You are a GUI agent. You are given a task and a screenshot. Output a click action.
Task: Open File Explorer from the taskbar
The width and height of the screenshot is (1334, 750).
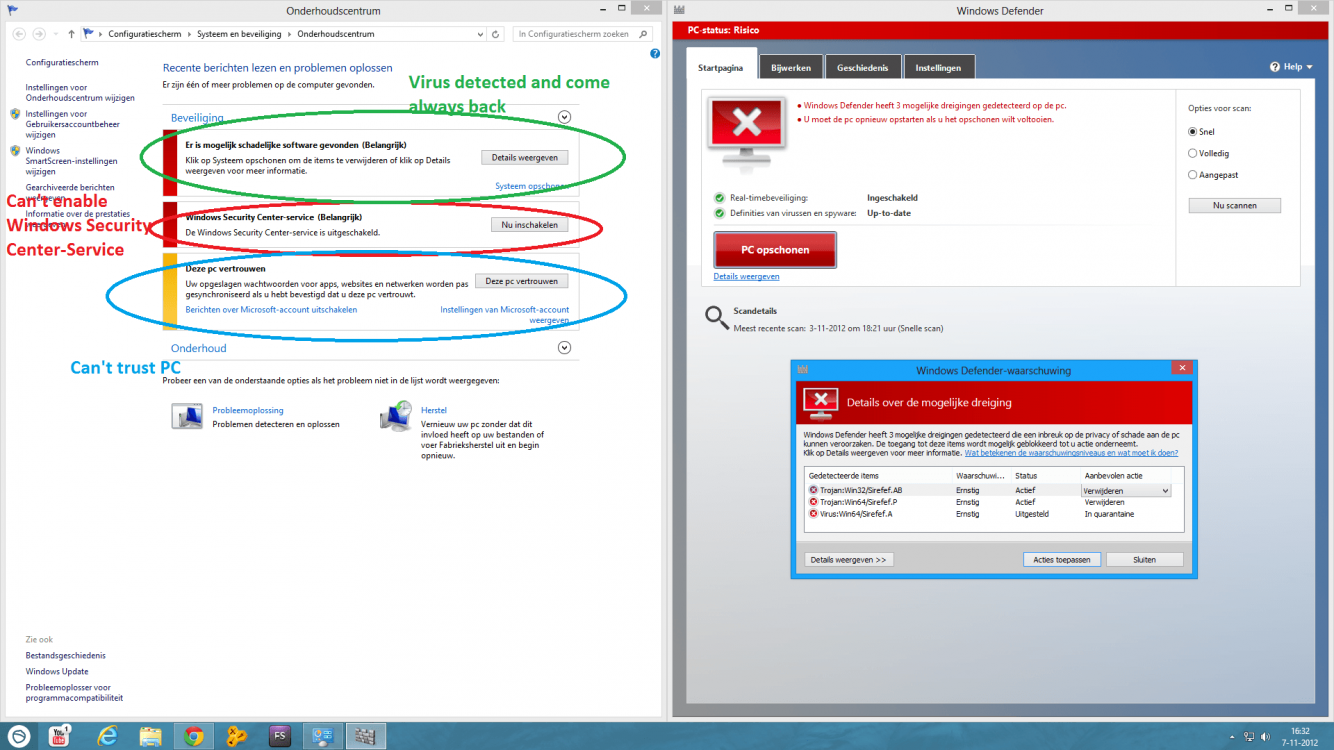(x=150, y=736)
